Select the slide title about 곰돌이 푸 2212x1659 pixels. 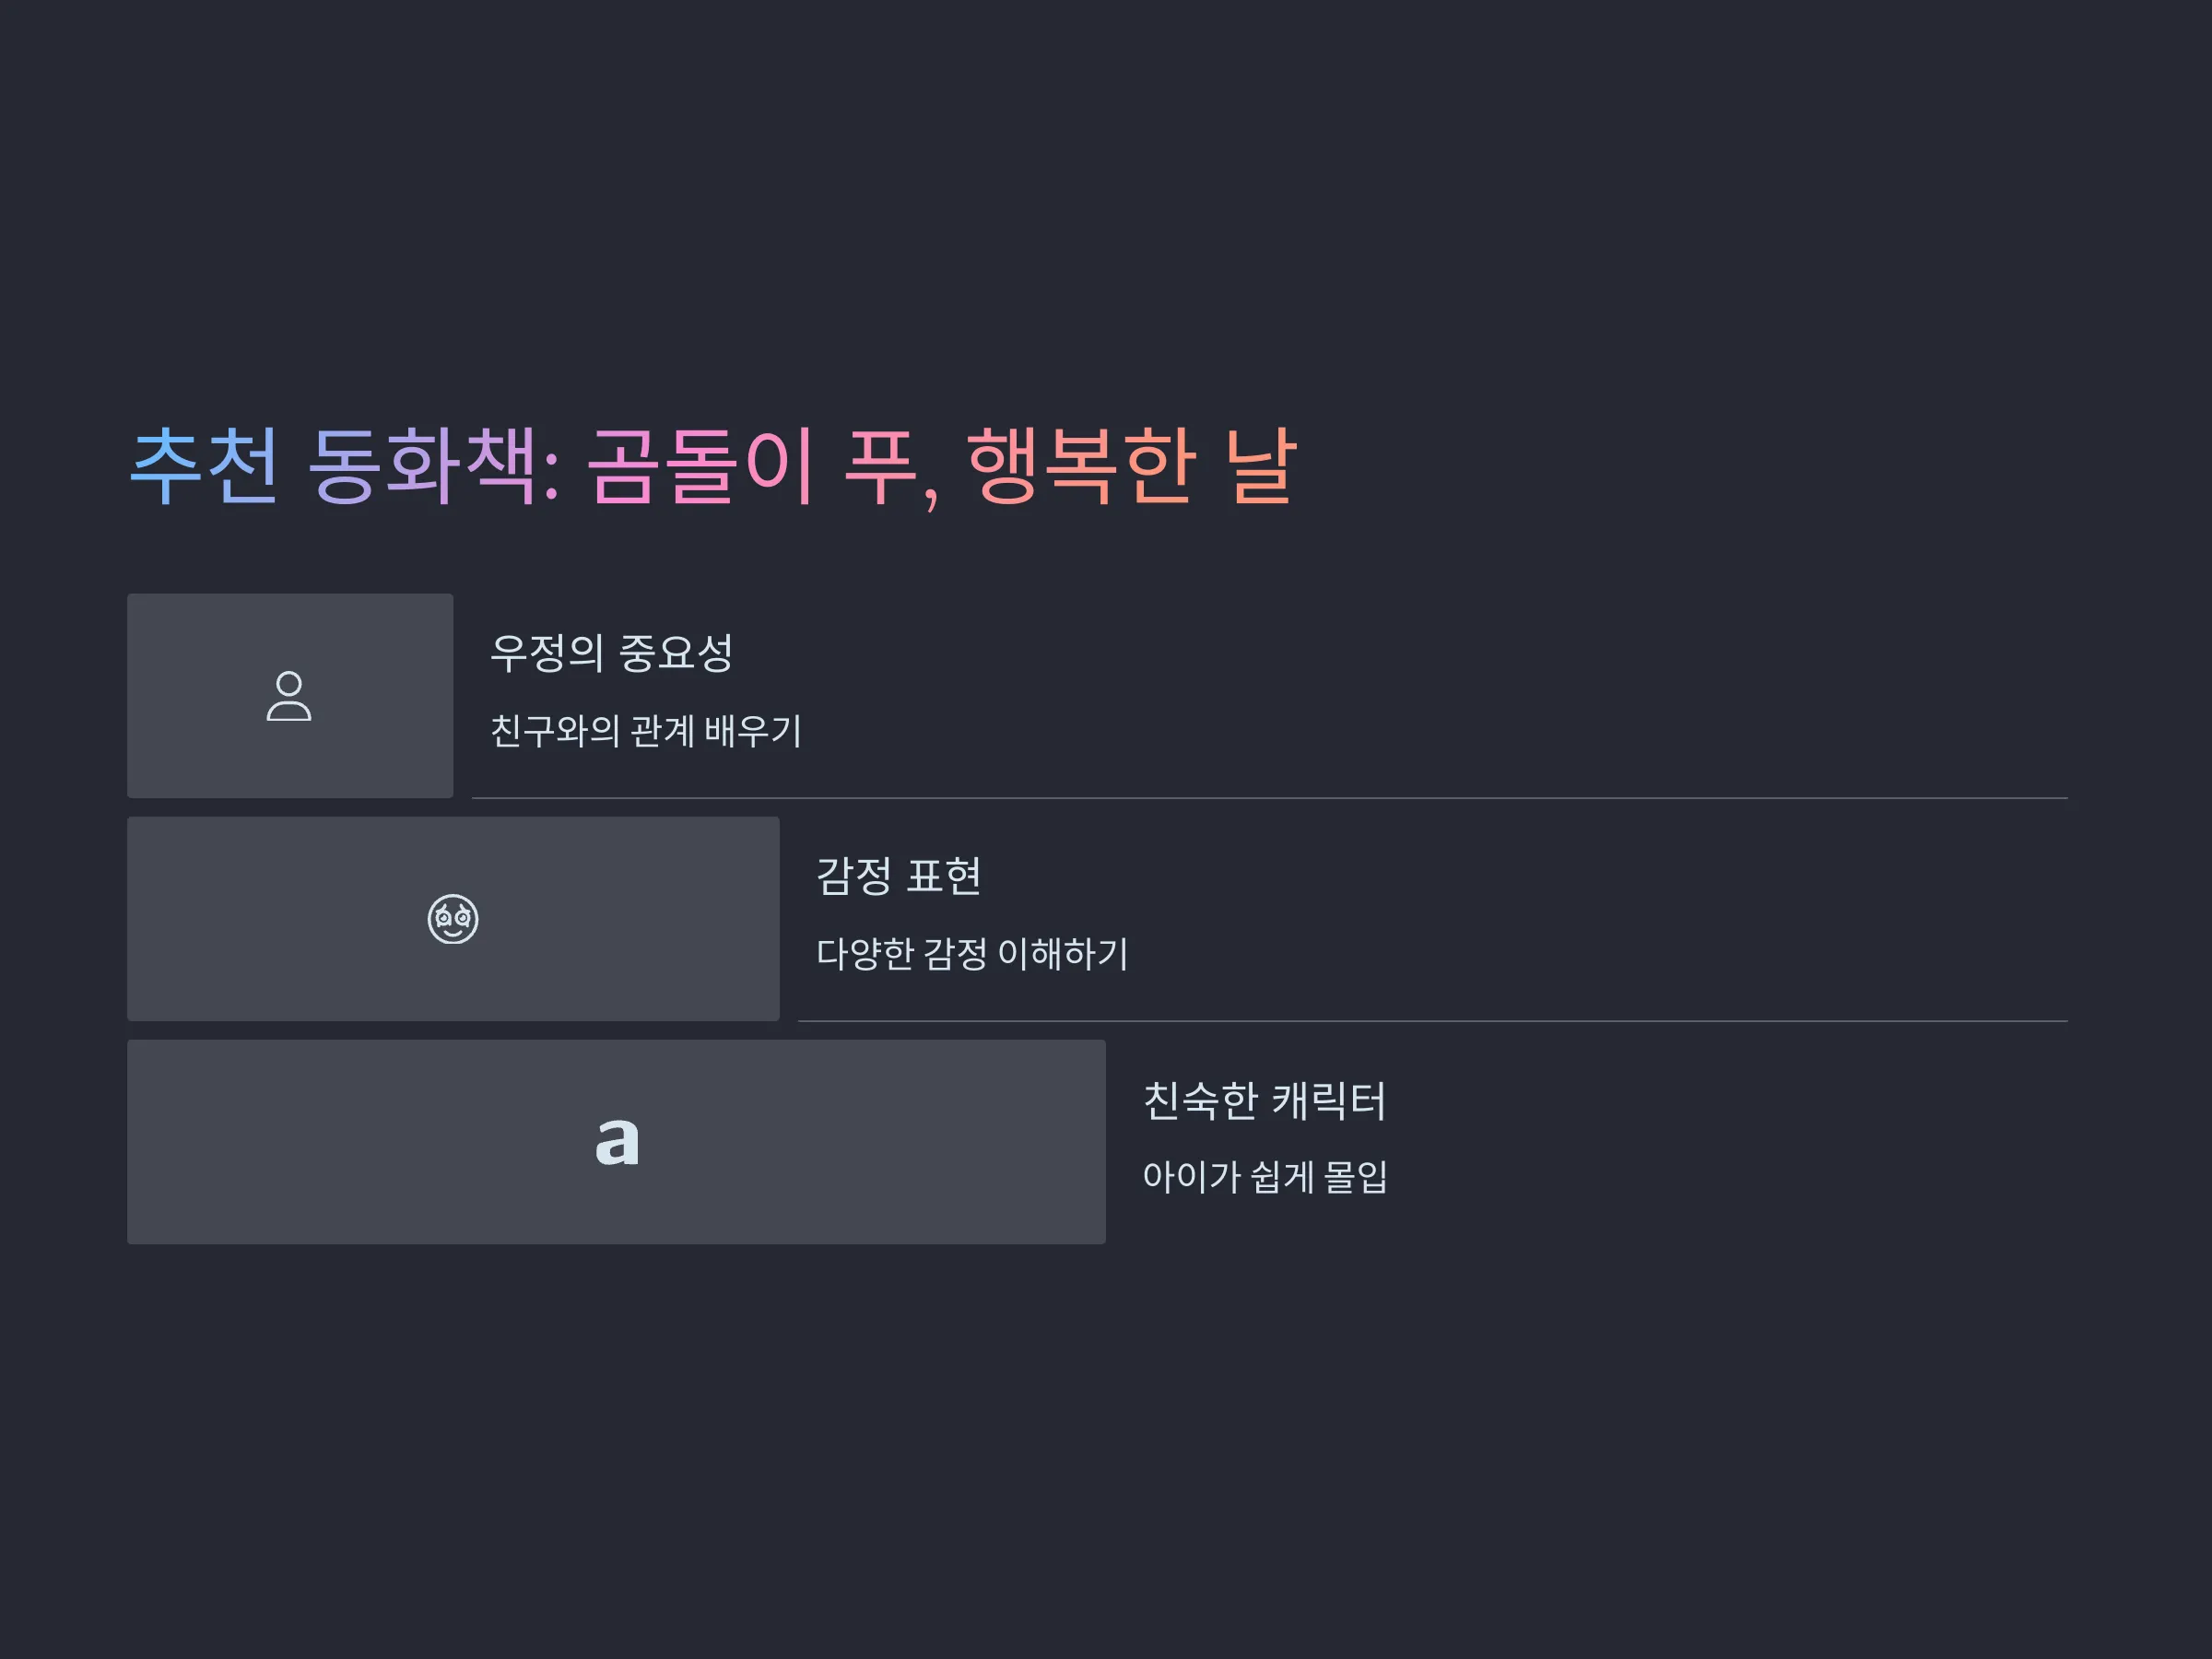pyautogui.click(x=713, y=467)
